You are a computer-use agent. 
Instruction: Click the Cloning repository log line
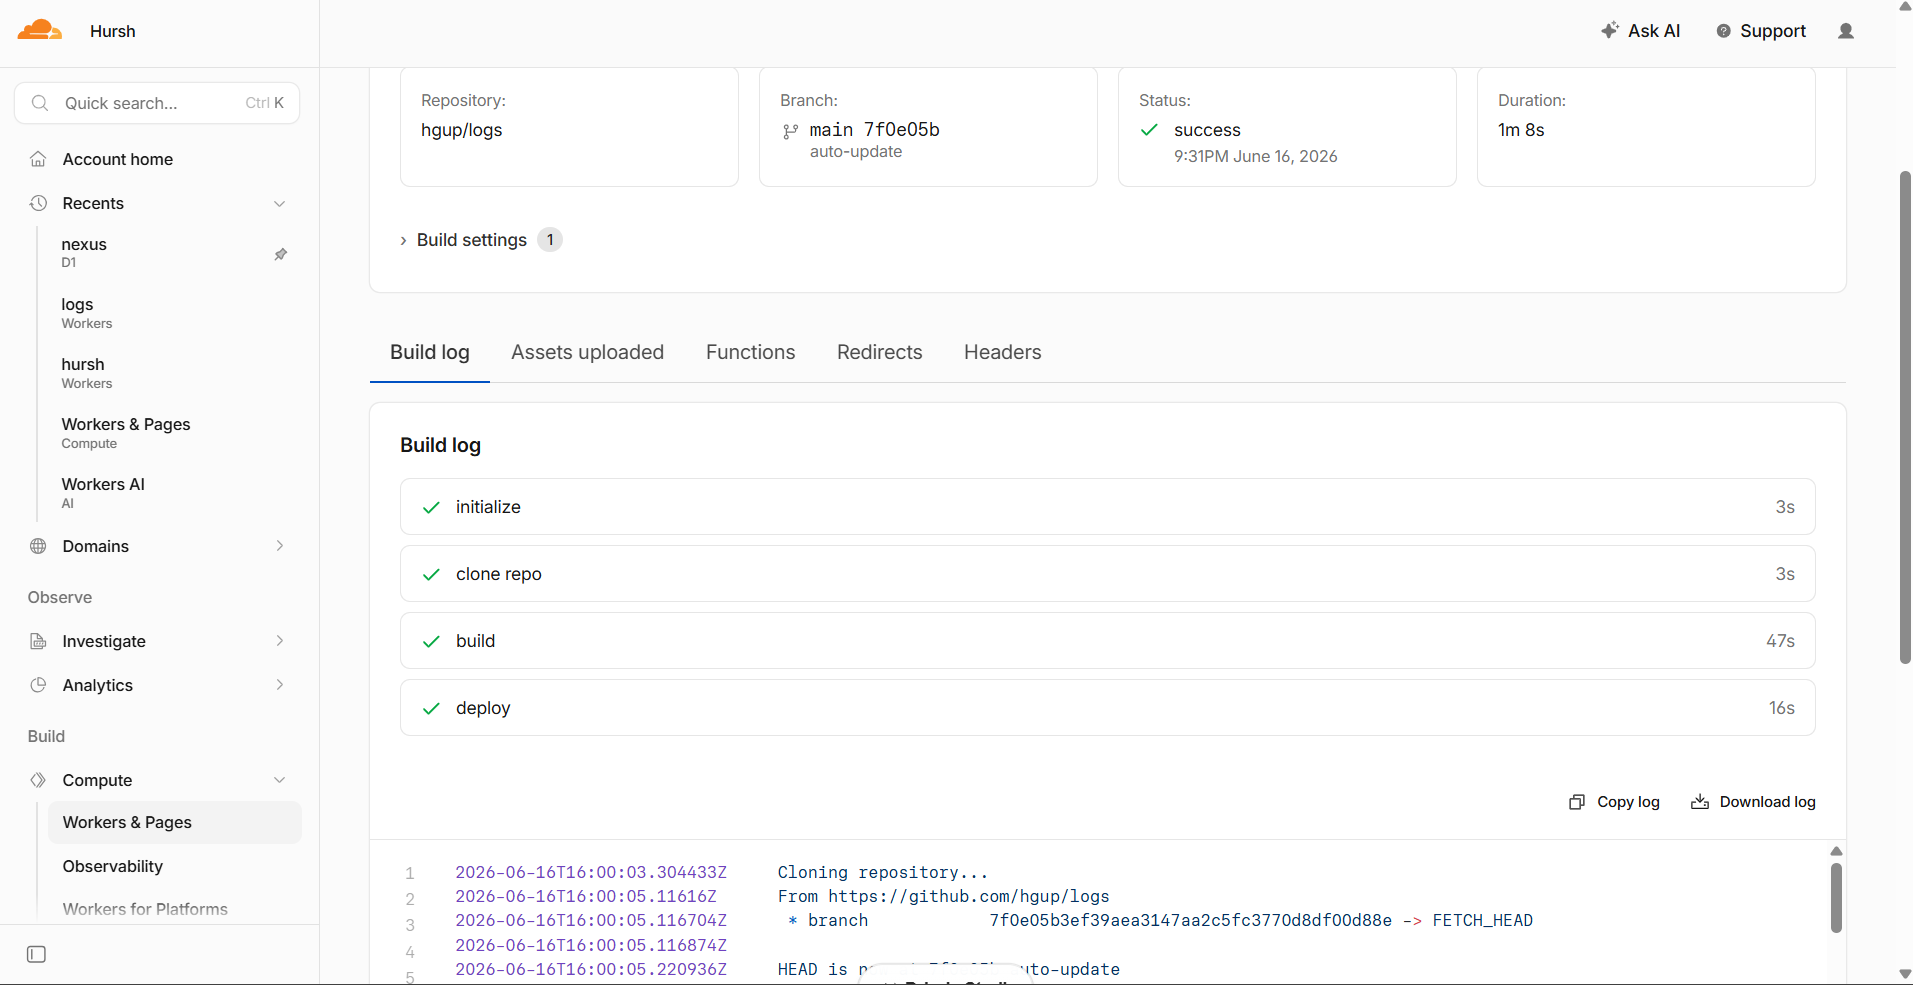(882, 872)
